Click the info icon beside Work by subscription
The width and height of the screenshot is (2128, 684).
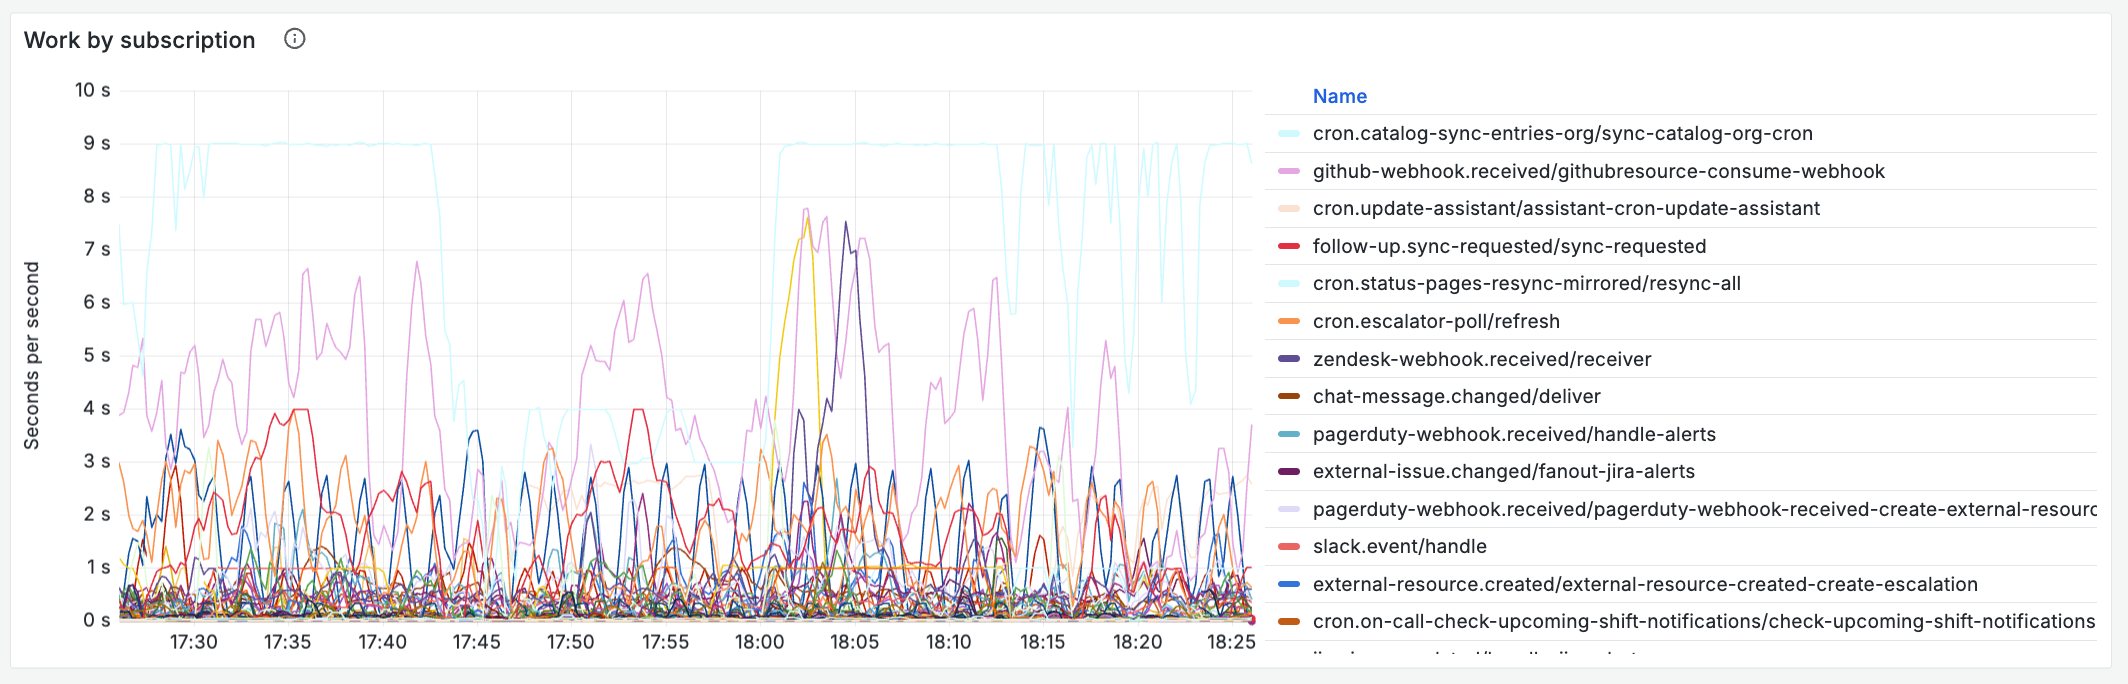[x=294, y=39]
